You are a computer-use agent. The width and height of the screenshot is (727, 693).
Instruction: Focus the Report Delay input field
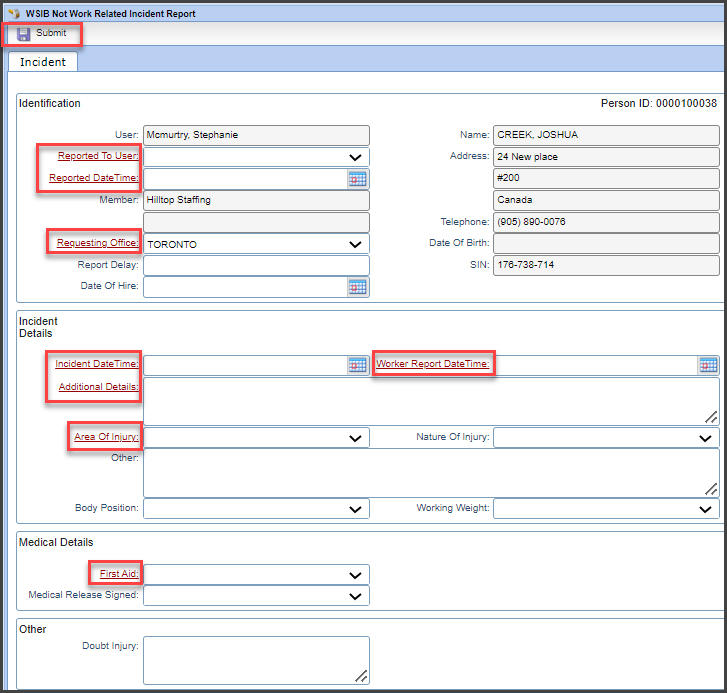coord(256,266)
